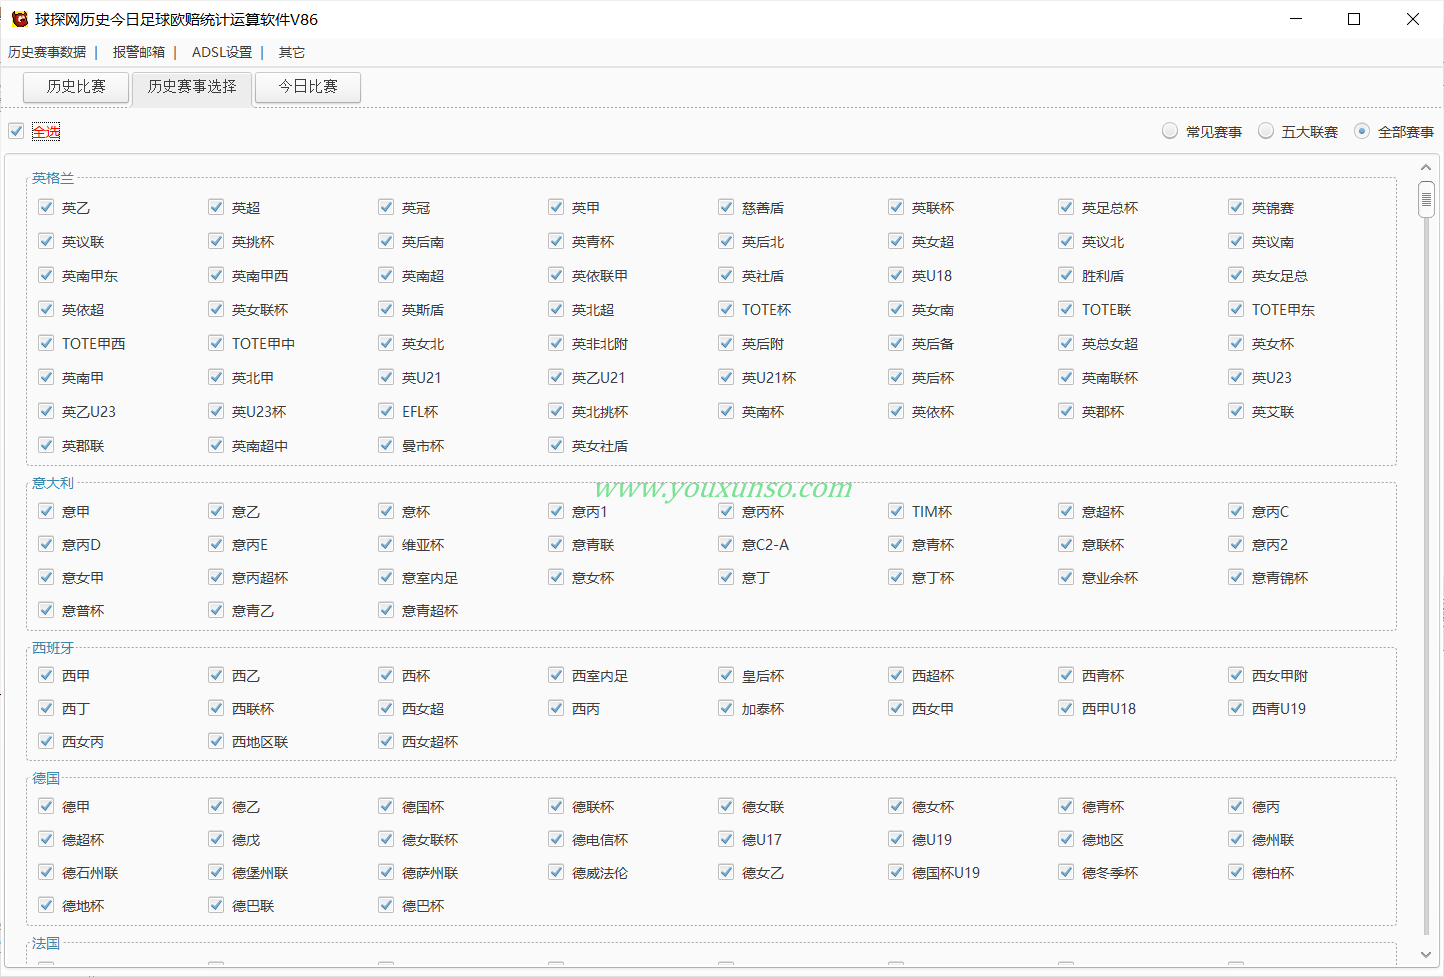Open the ADSL设置 menu
1444x977 pixels.
point(222,52)
